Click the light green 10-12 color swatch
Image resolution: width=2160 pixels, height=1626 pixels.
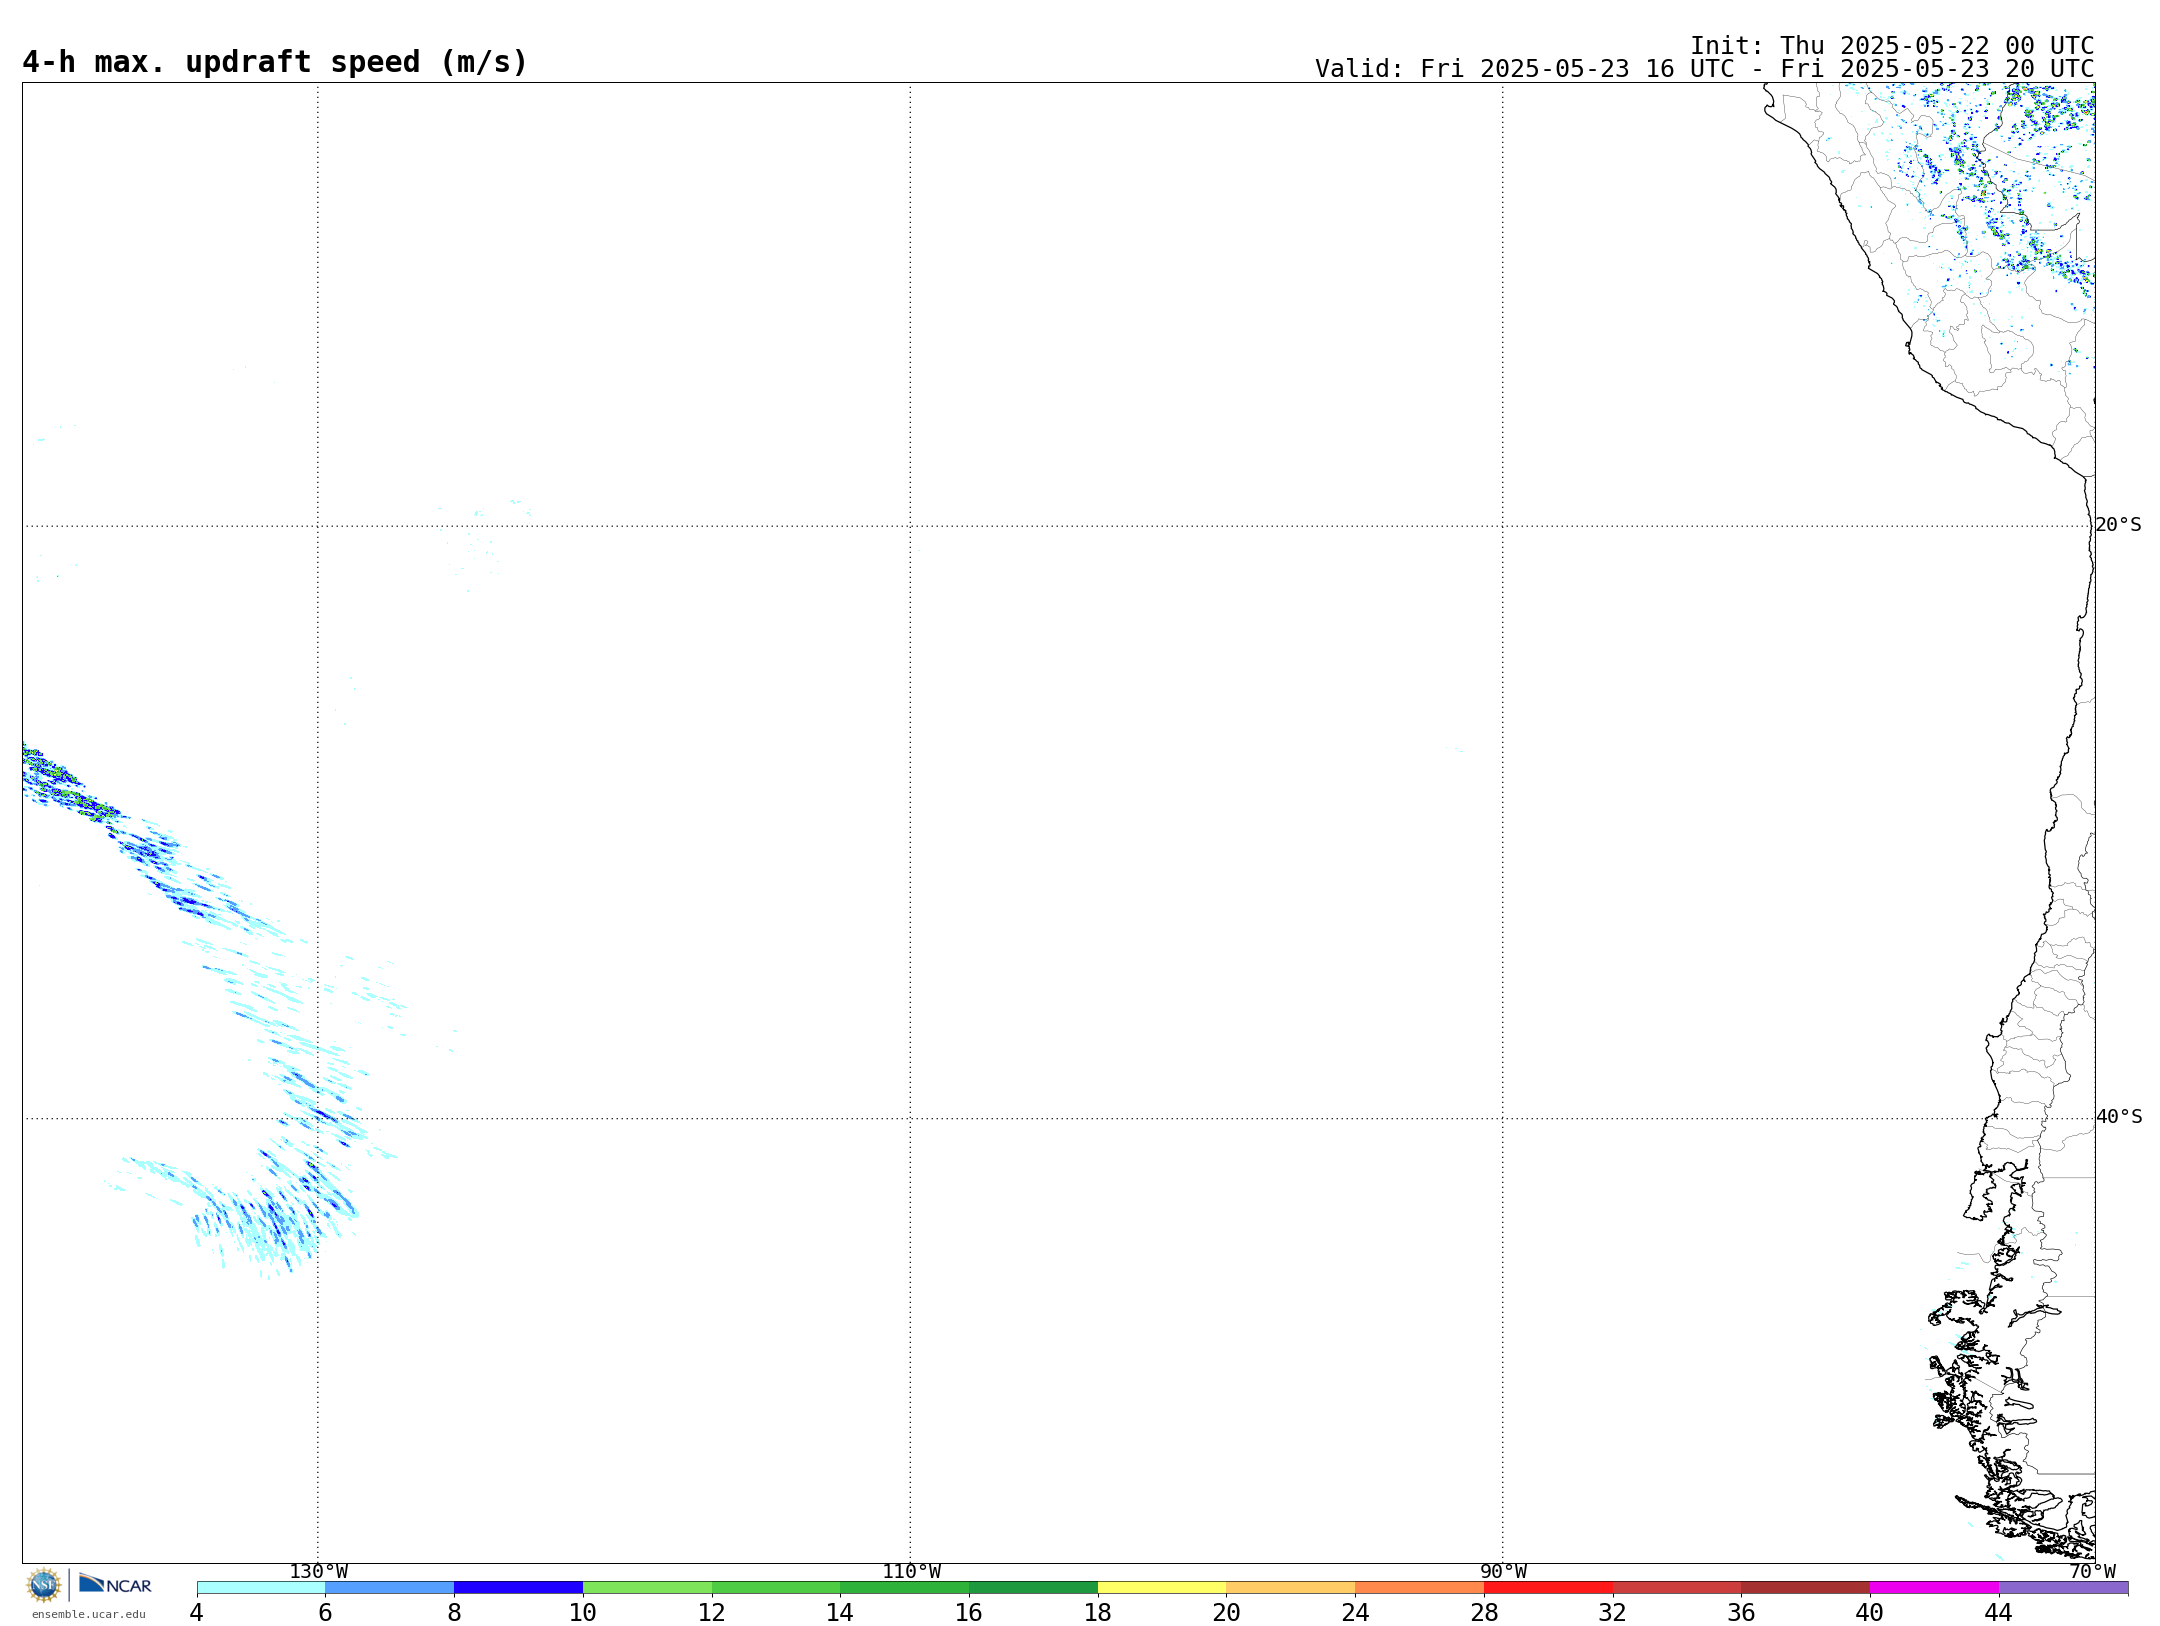647,1588
